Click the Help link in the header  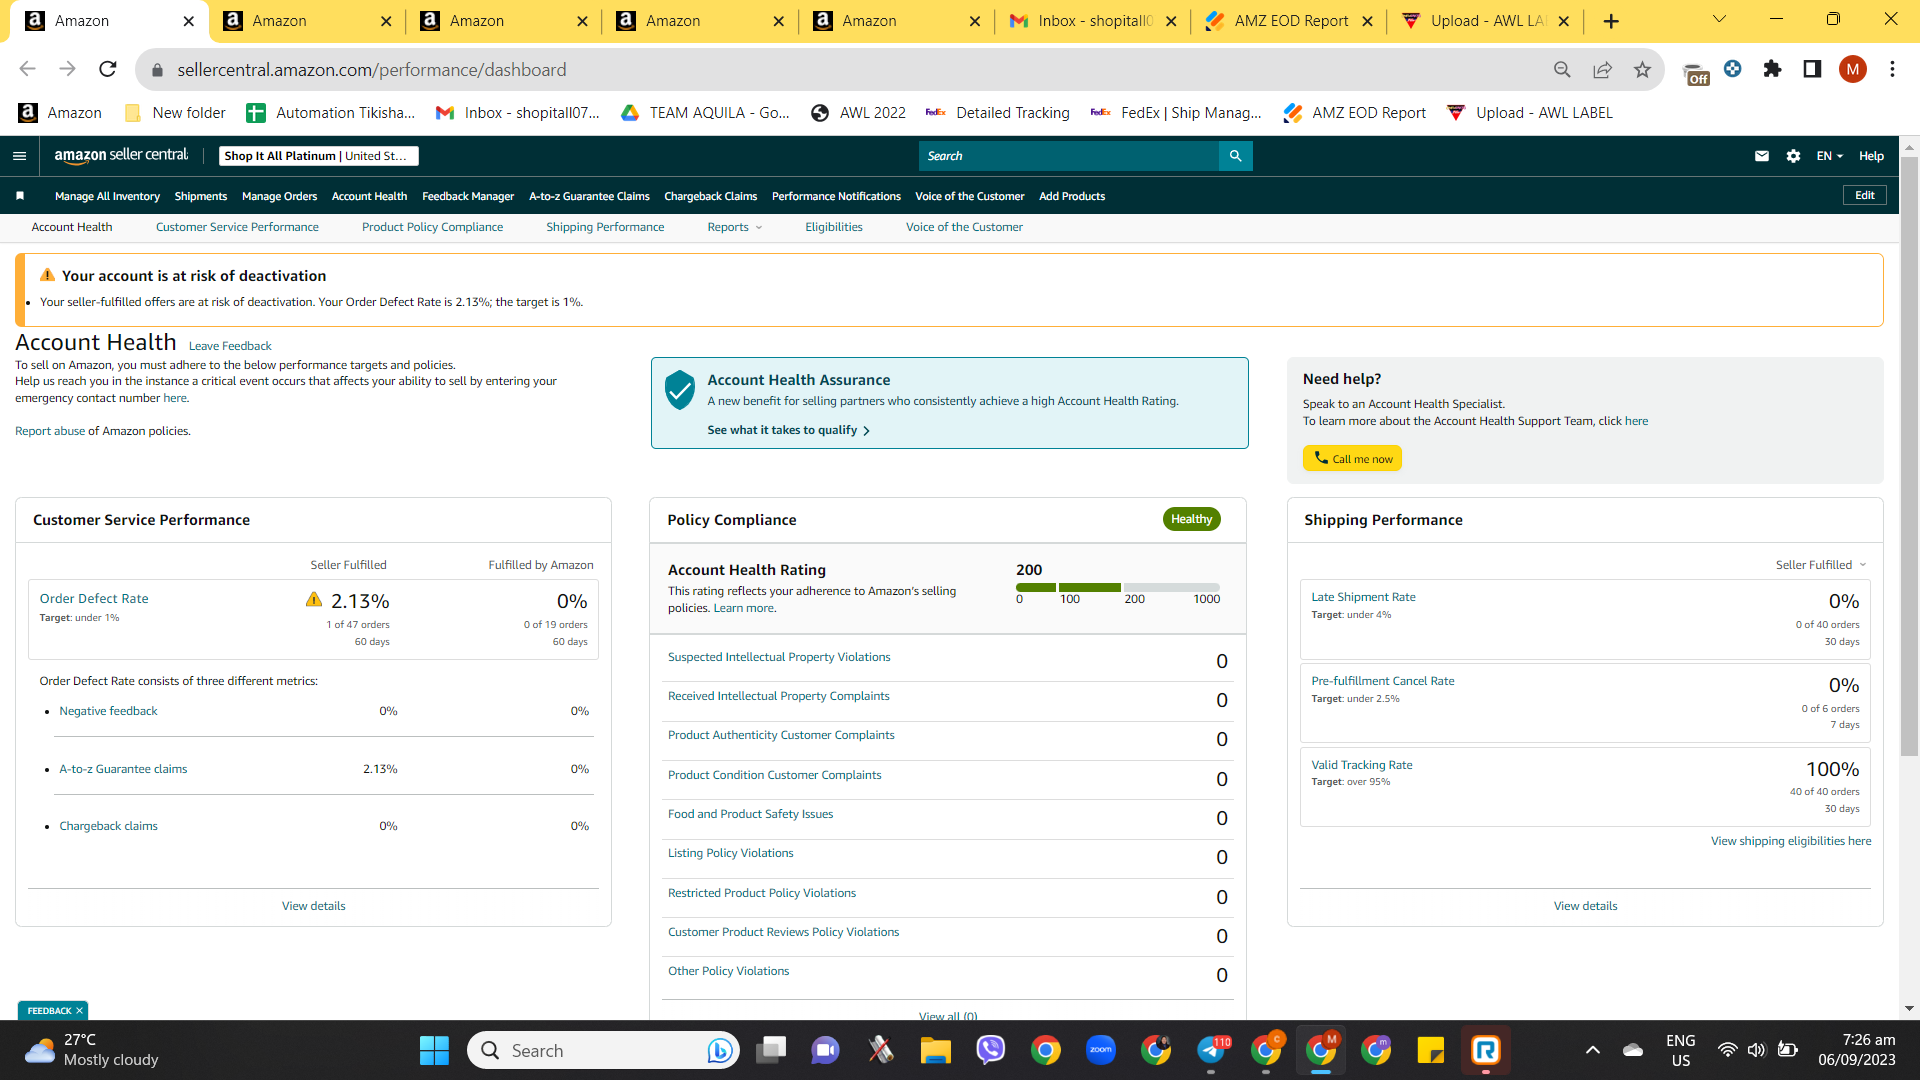(x=1871, y=156)
